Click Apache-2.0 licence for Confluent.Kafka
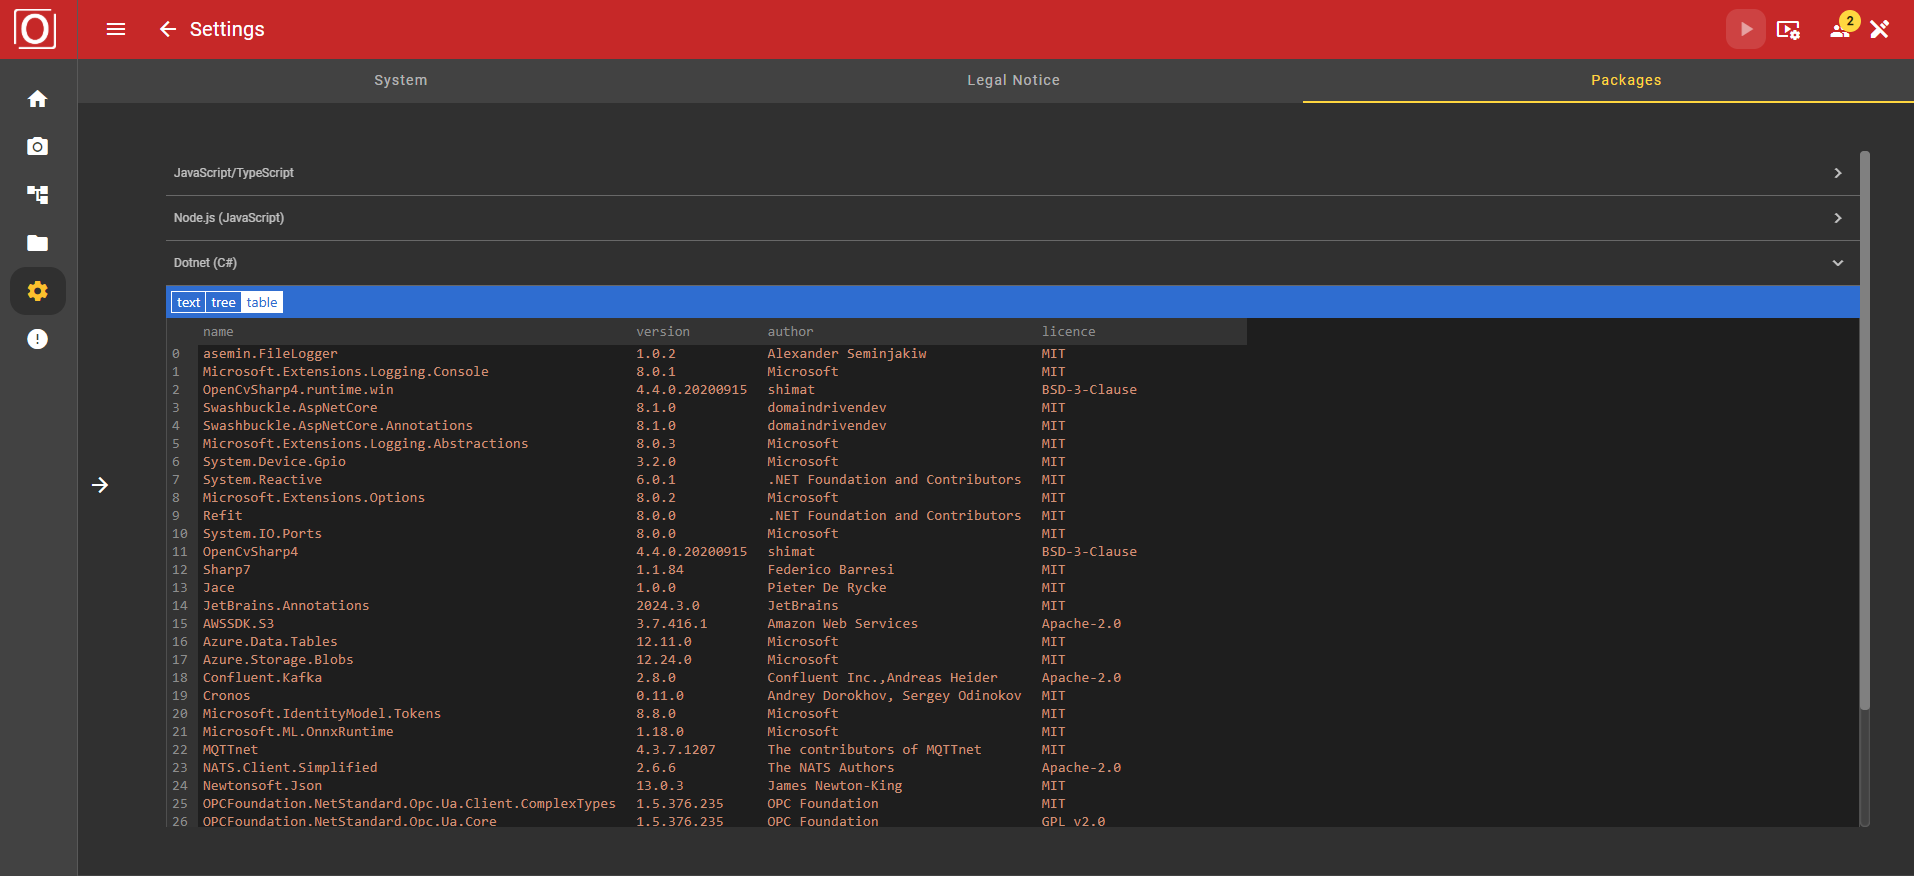This screenshot has width=1914, height=876. (1081, 678)
